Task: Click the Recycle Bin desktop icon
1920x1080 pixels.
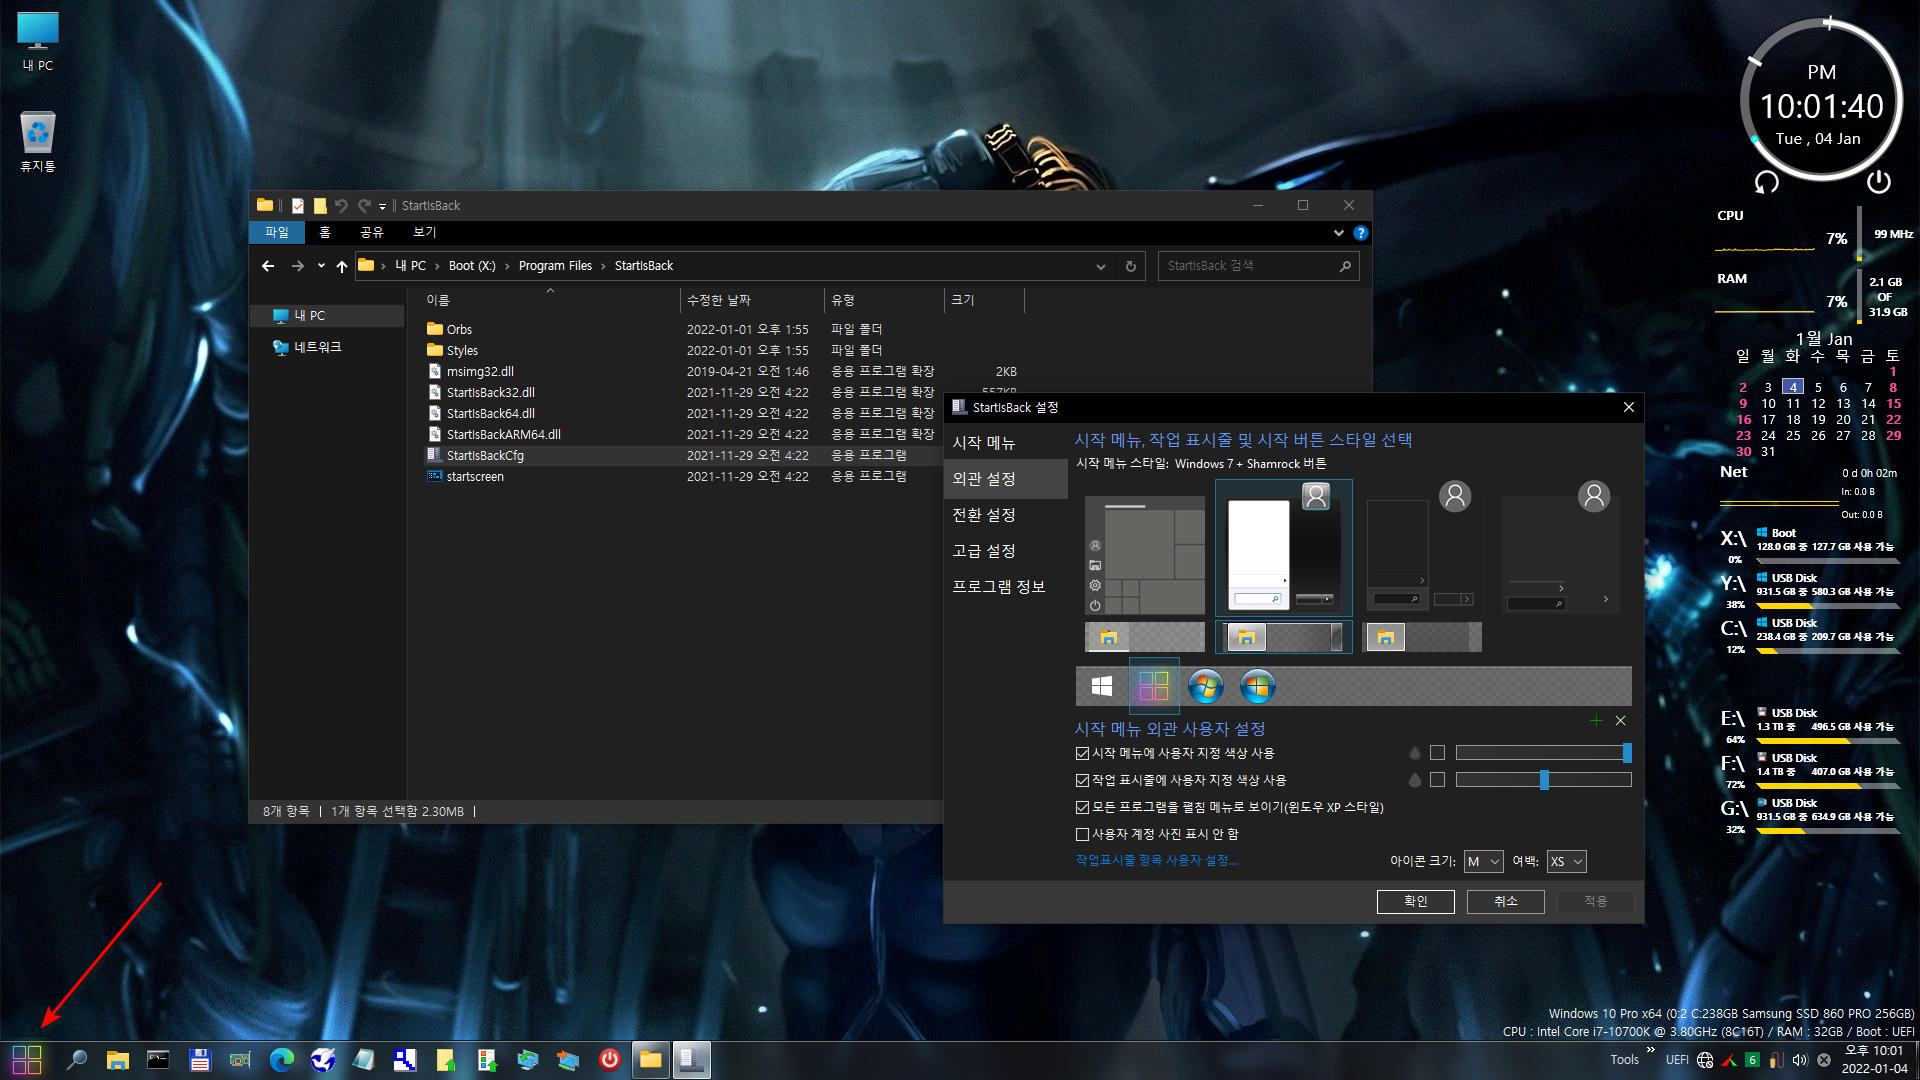Action: pyautogui.click(x=38, y=141)
